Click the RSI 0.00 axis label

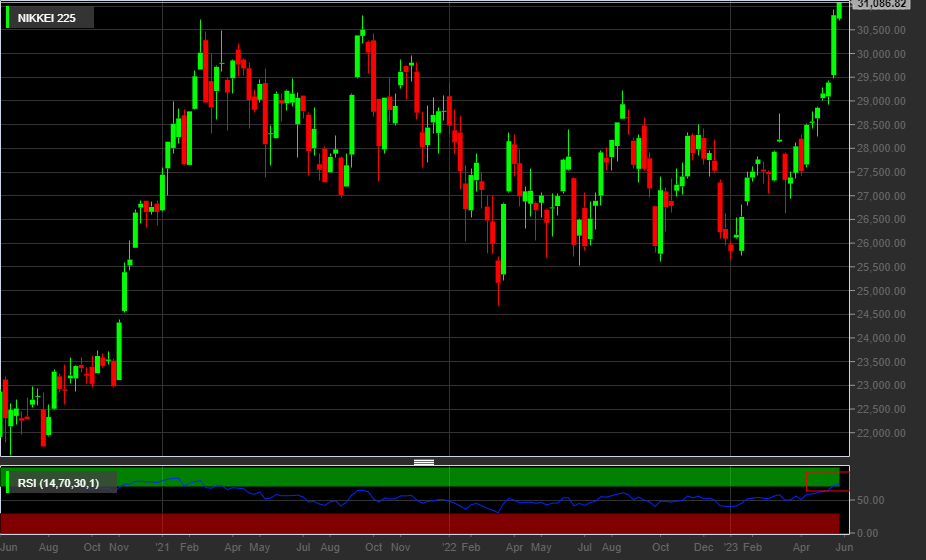click(x=868, y=533)
